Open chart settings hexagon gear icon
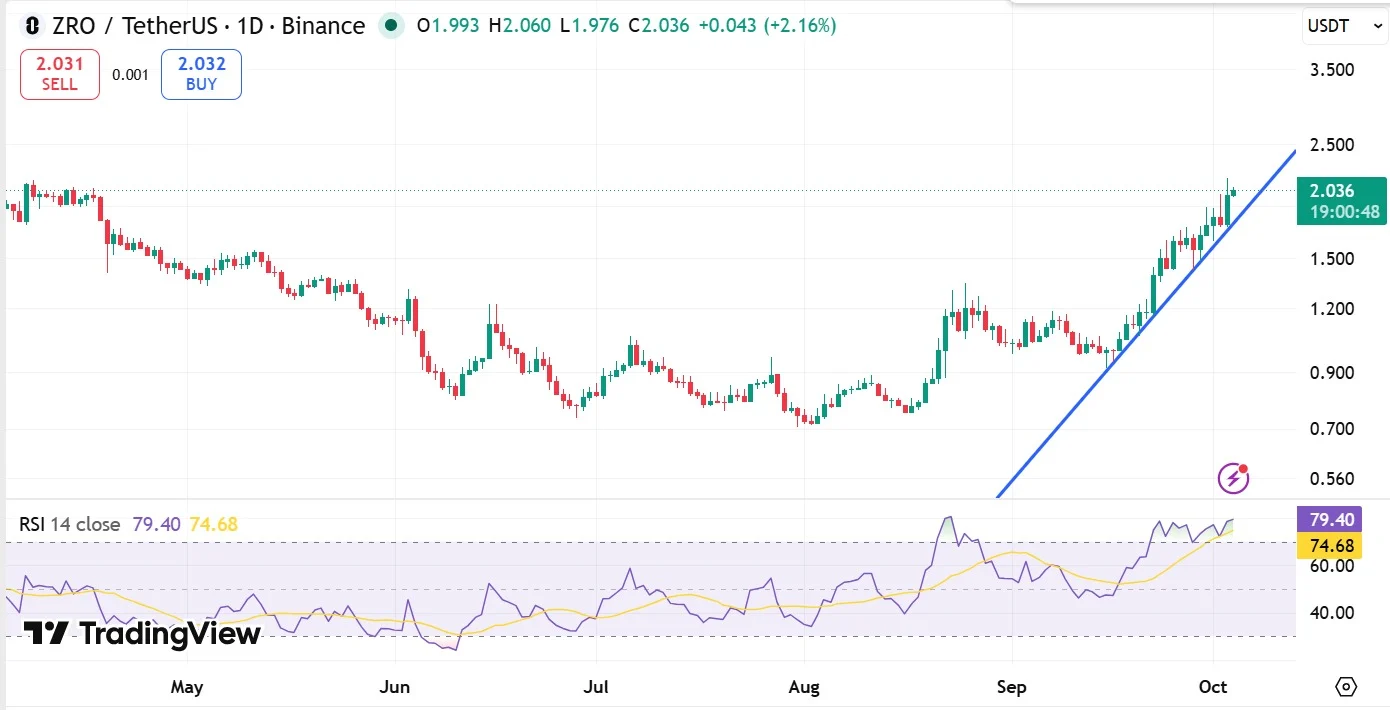Image resolution: width=1390 pixels, height=710 pixels. 1346,687
